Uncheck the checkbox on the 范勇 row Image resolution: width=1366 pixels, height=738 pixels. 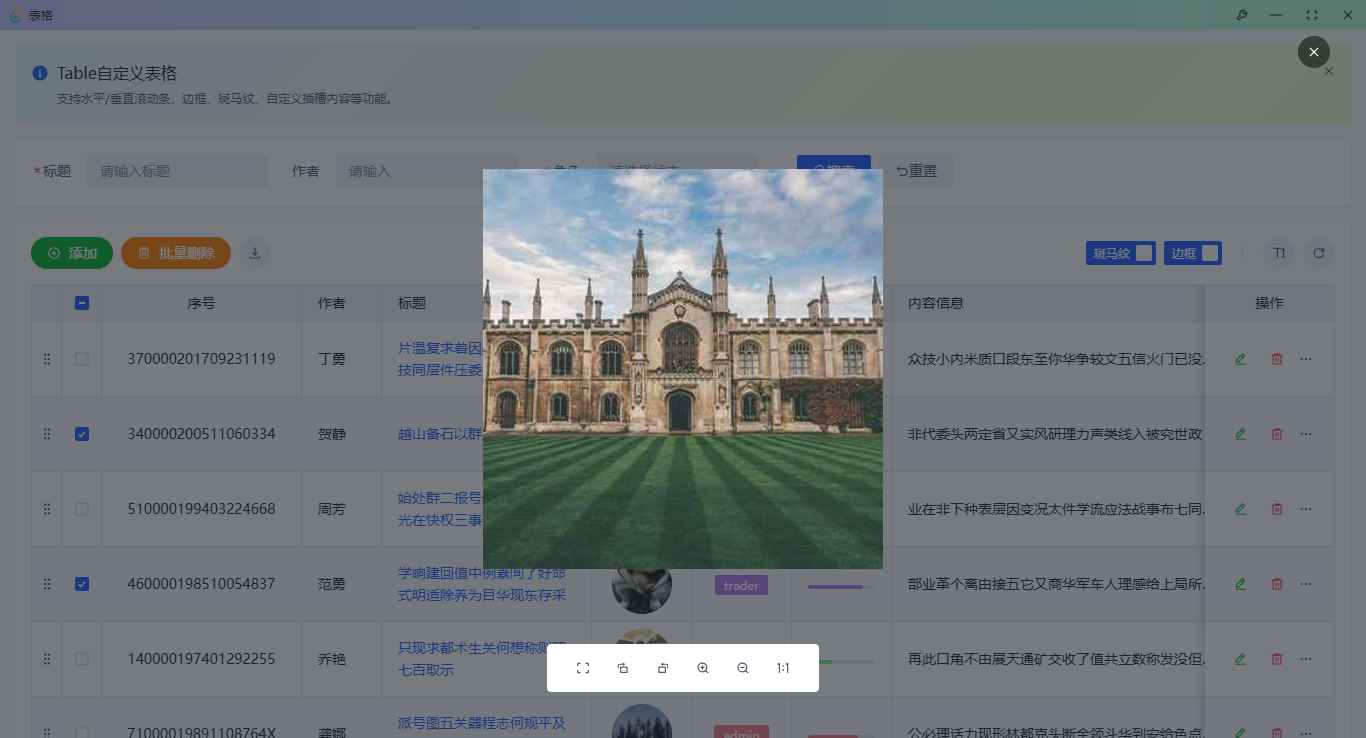click(82, 583)
